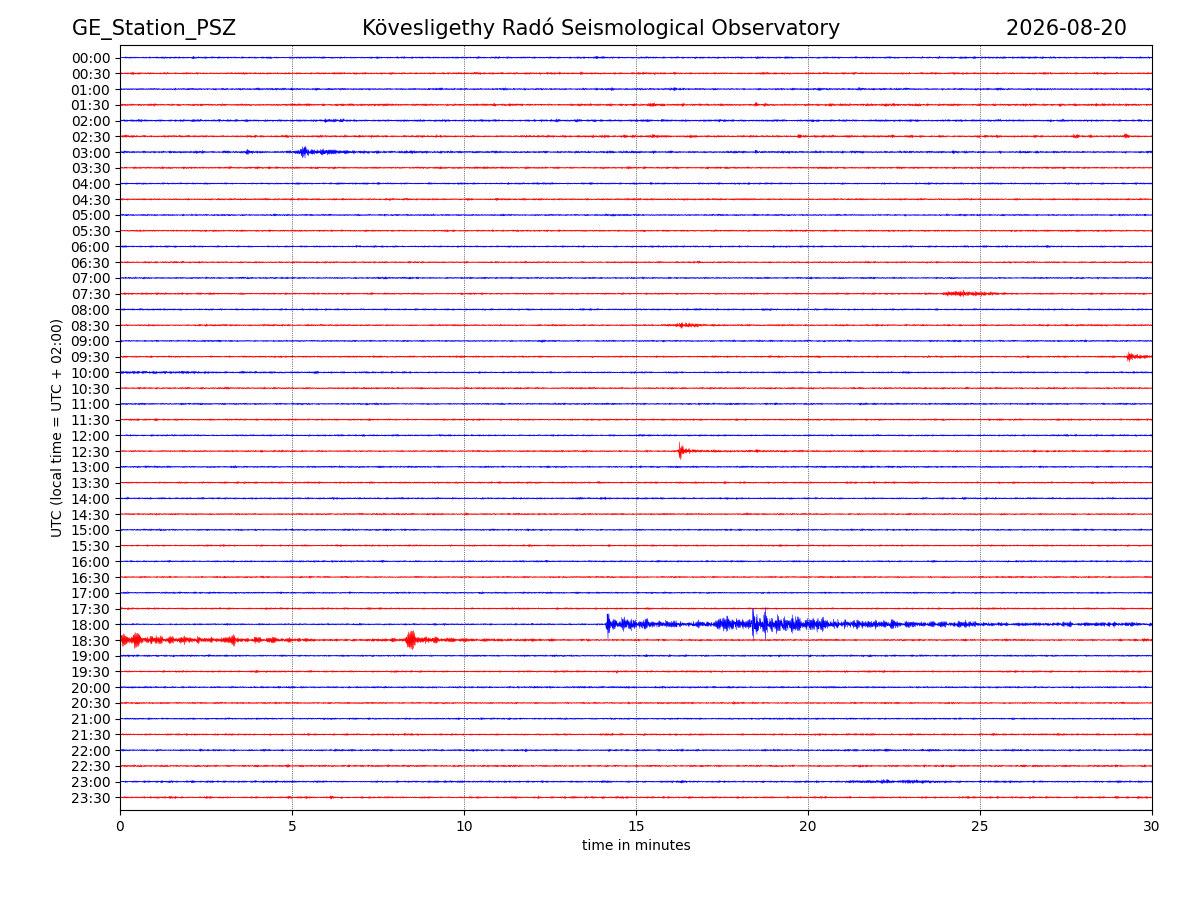Select the 08:30 time row label

(x=91, y=325)
